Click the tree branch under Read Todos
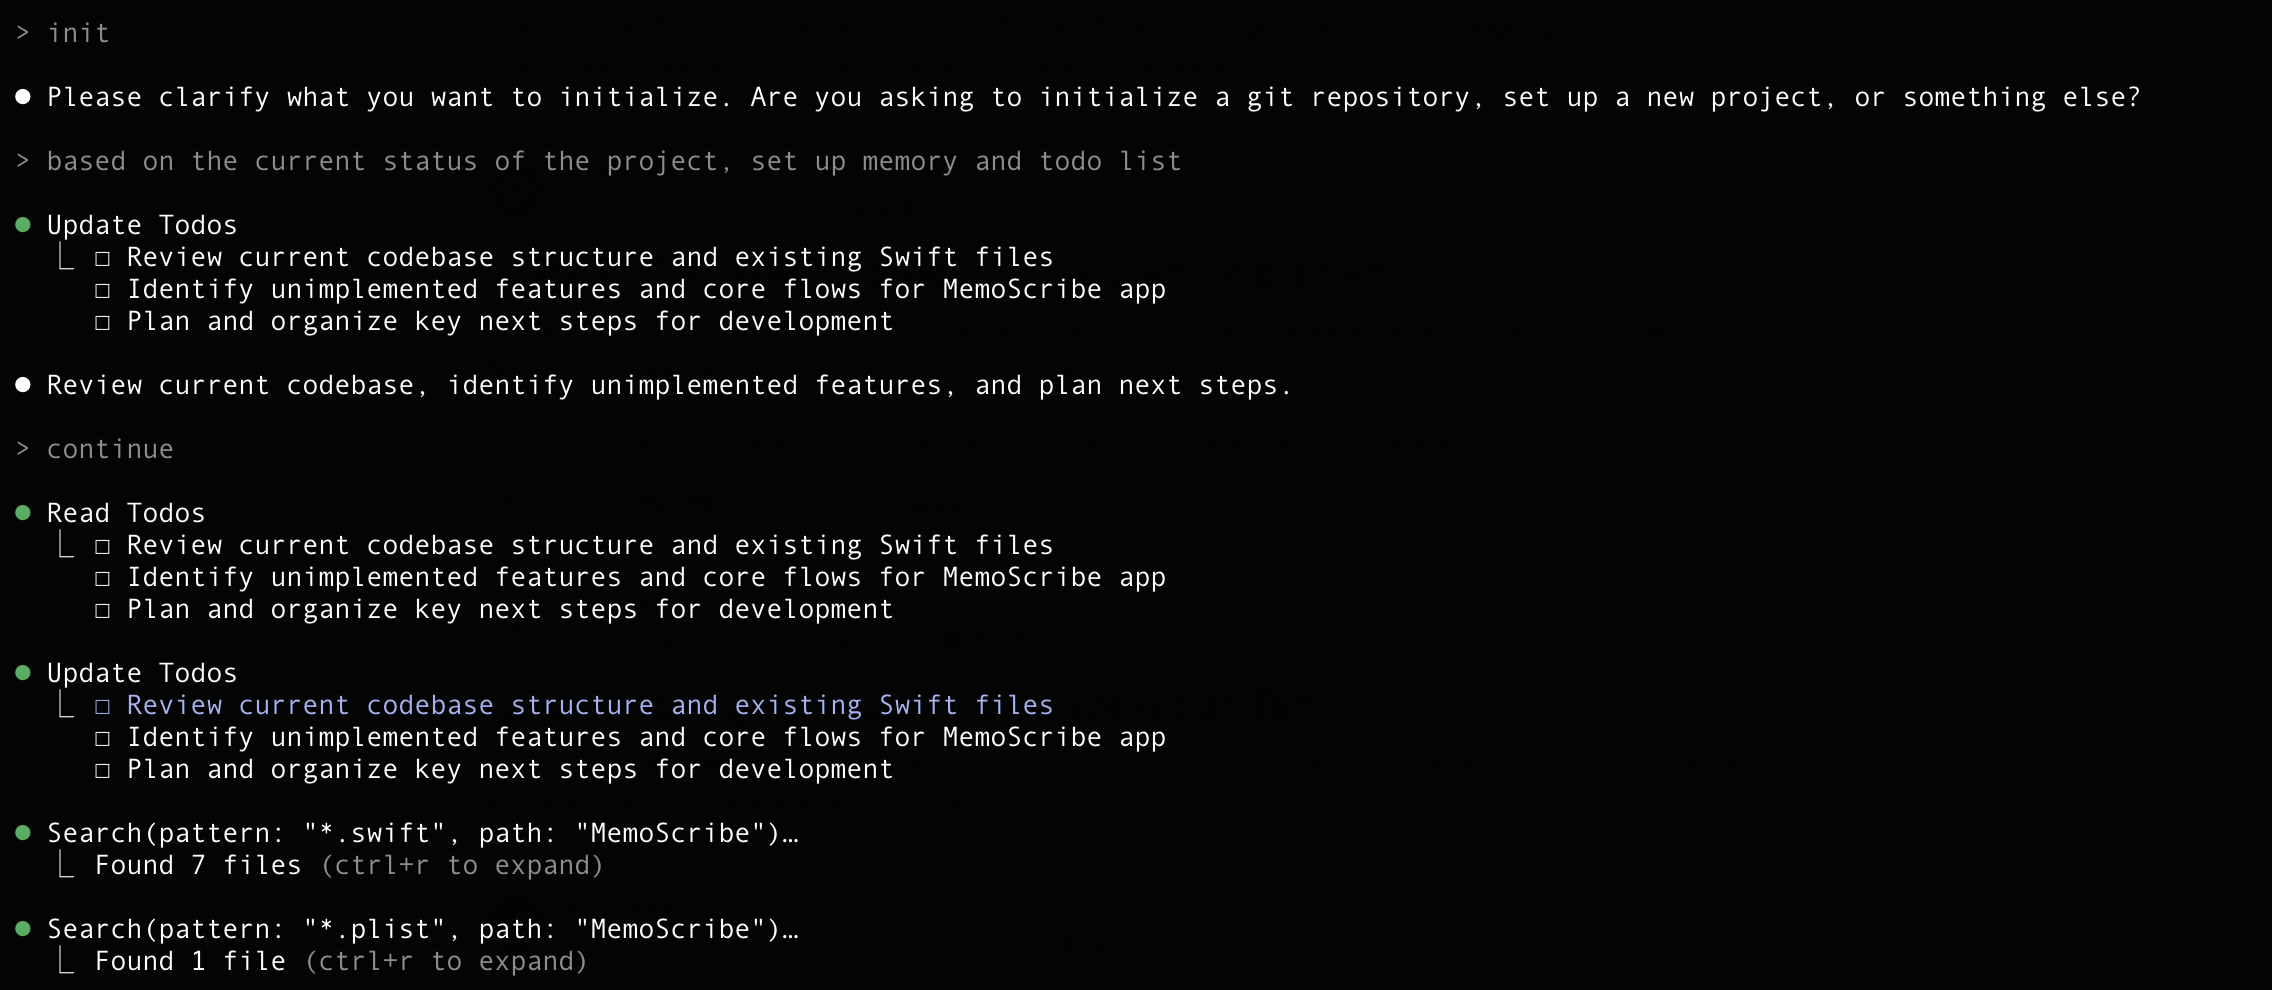 [66, 545]
